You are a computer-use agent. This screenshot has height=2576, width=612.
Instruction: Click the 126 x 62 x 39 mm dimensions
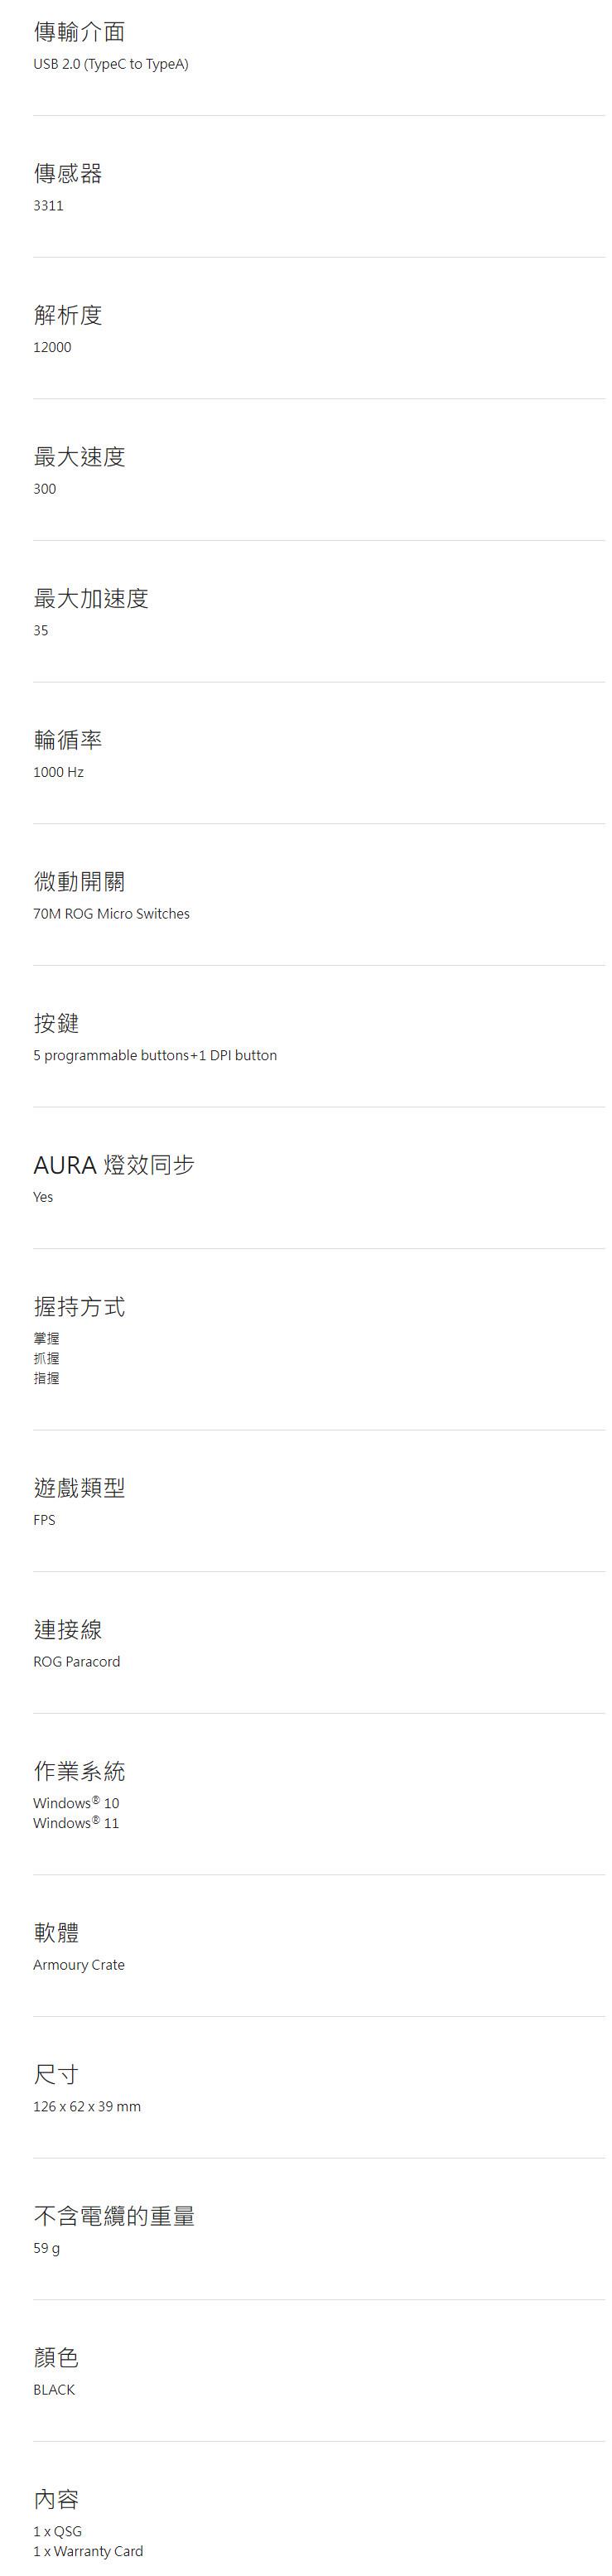pyautogui.click(x=87, y=2106)
